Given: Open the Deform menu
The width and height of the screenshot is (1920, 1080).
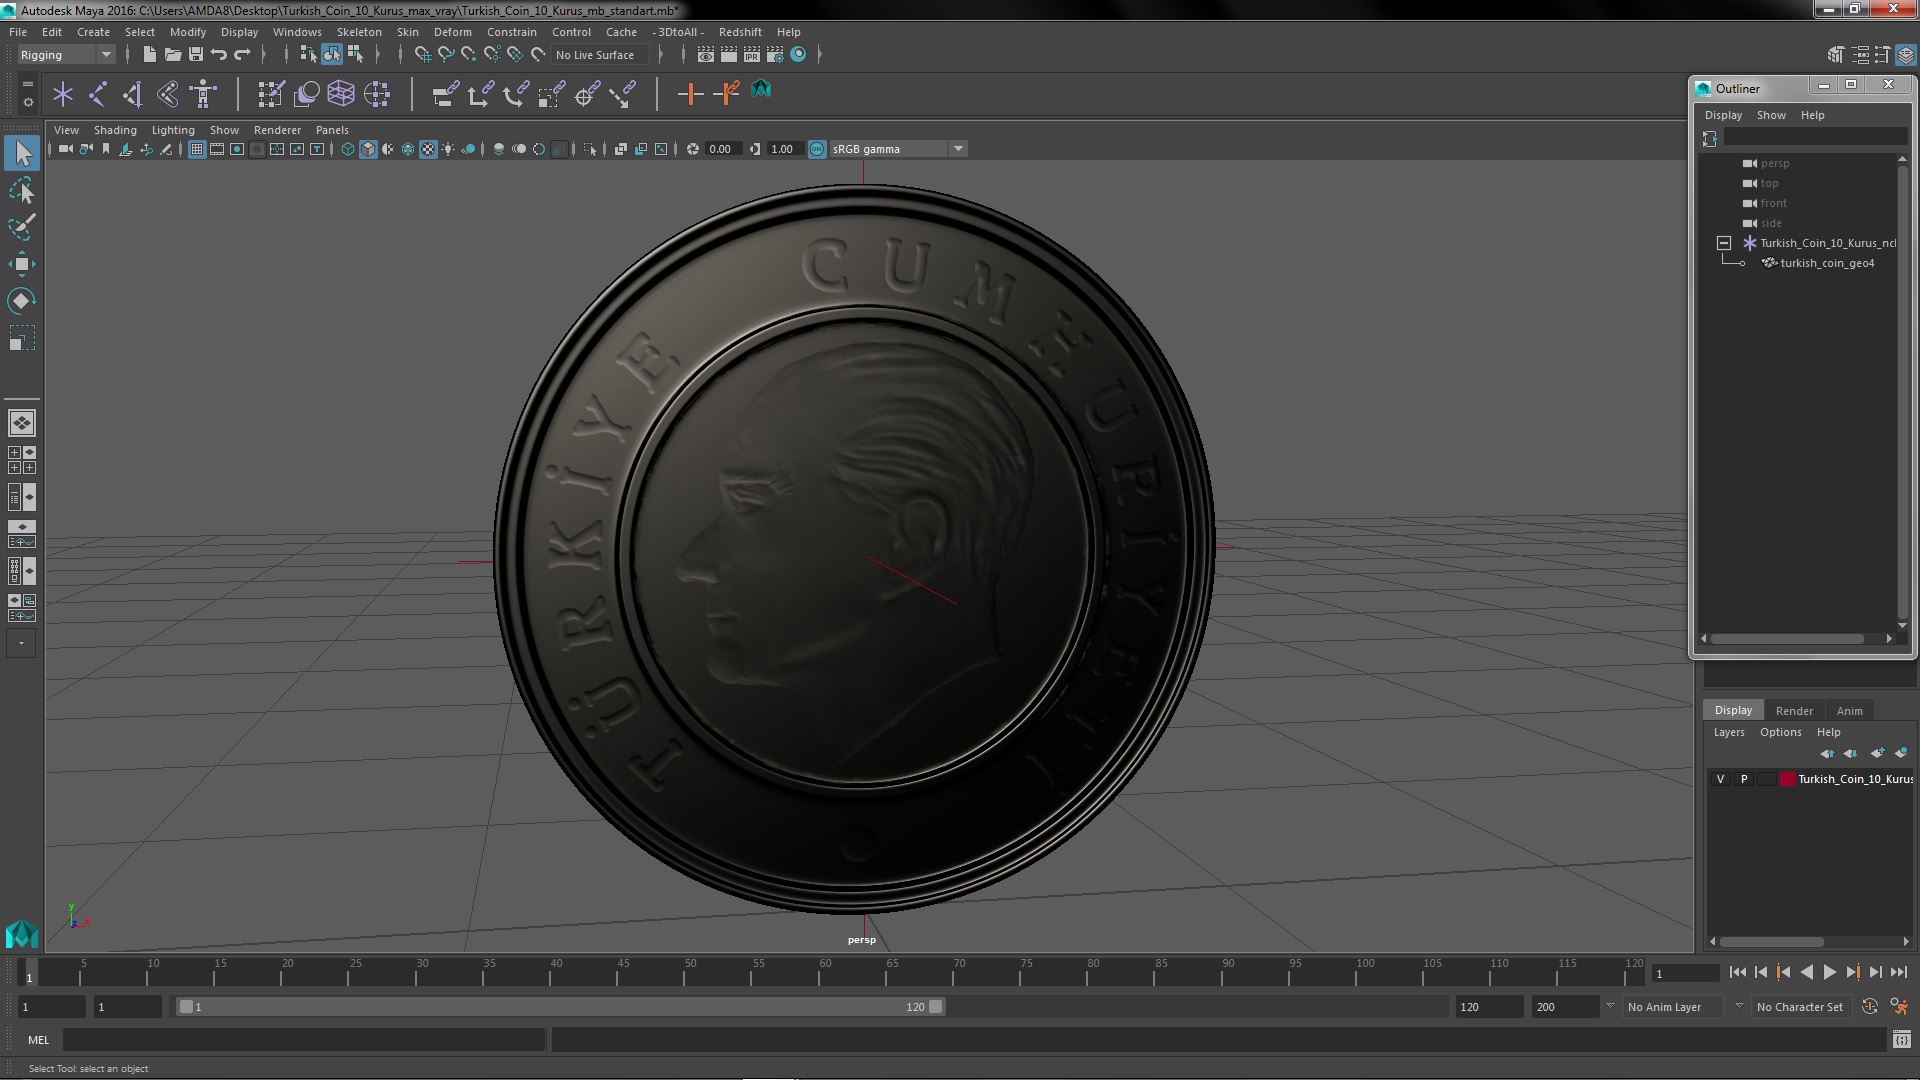Looking at the screenshot, I should point(452,32).
